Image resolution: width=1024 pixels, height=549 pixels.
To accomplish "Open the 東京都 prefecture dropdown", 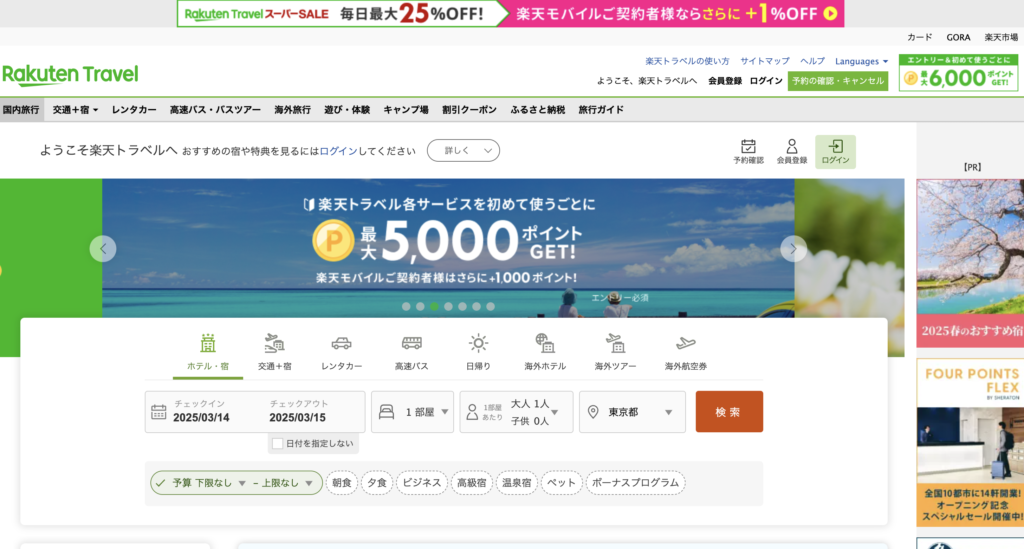I will (632, 412).
